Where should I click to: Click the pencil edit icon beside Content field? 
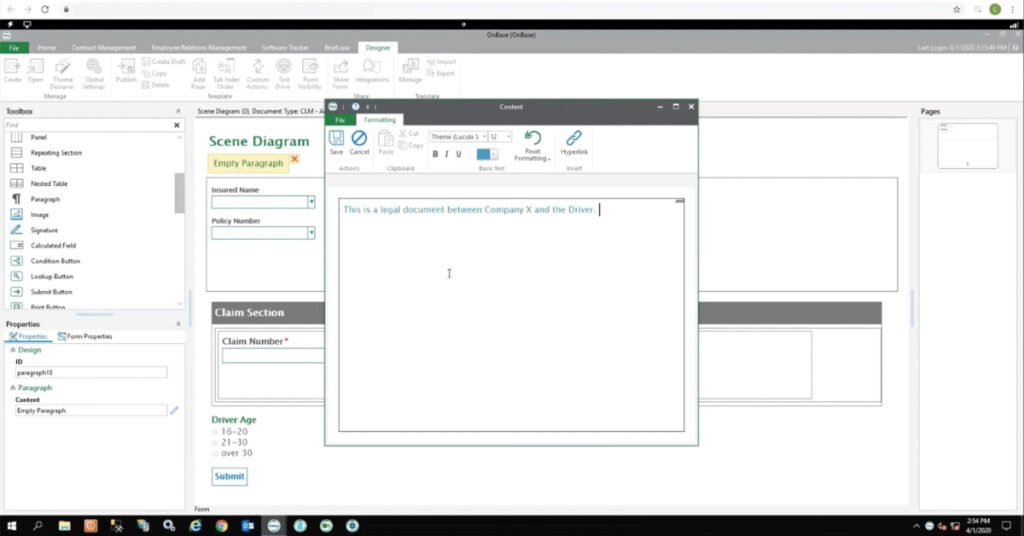174,410
